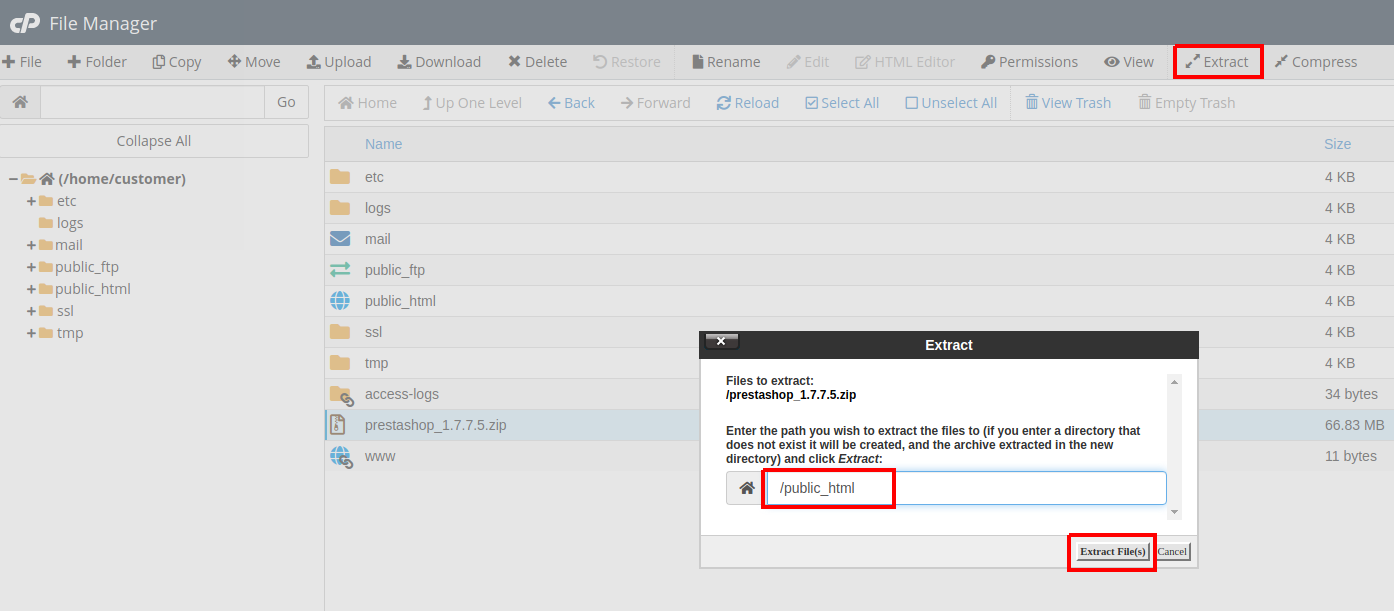Click the Delete toolbar button
The width and height of the screenshot is (1394, 611).
(x=537, y=62)
